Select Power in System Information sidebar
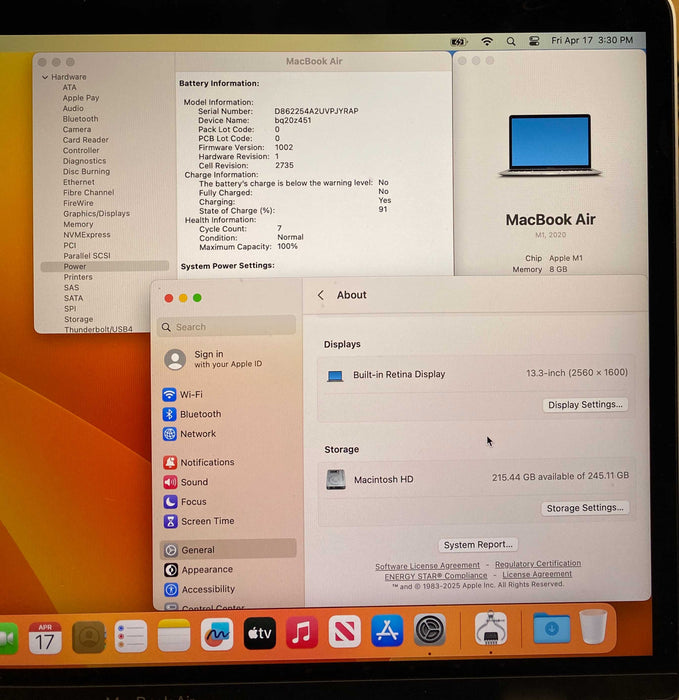The width and height of the screenshot is (679, 700). click(x=104, y=267)
